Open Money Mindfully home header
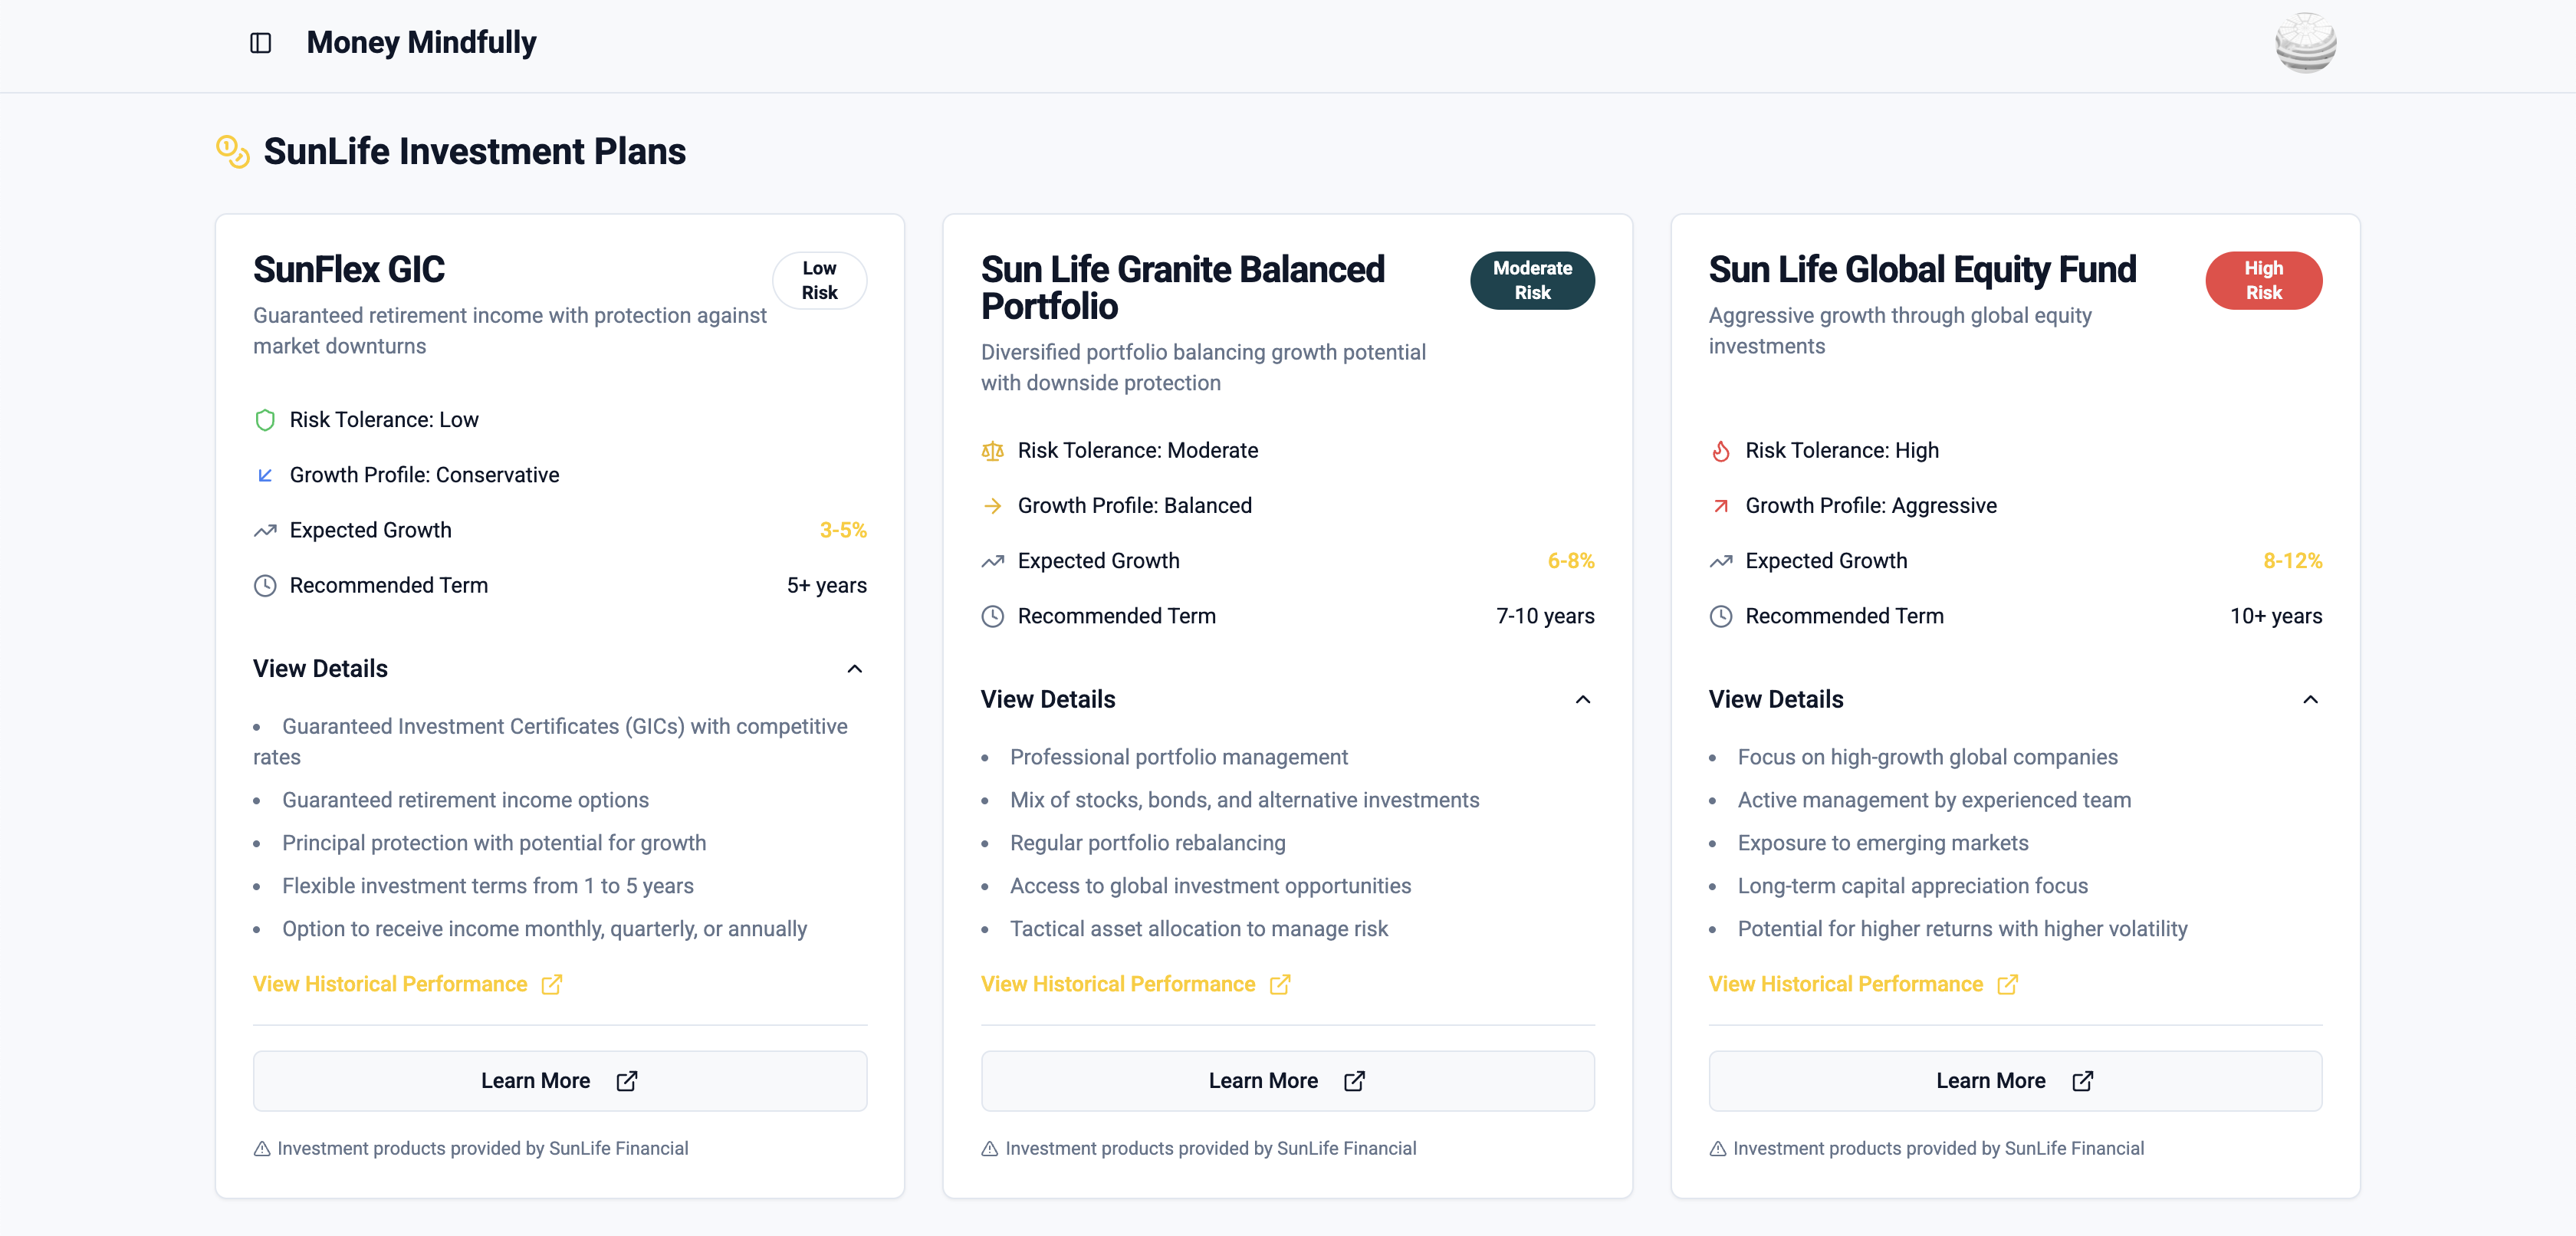This screenshot has width=2576, height=1236. click(421, 43)
